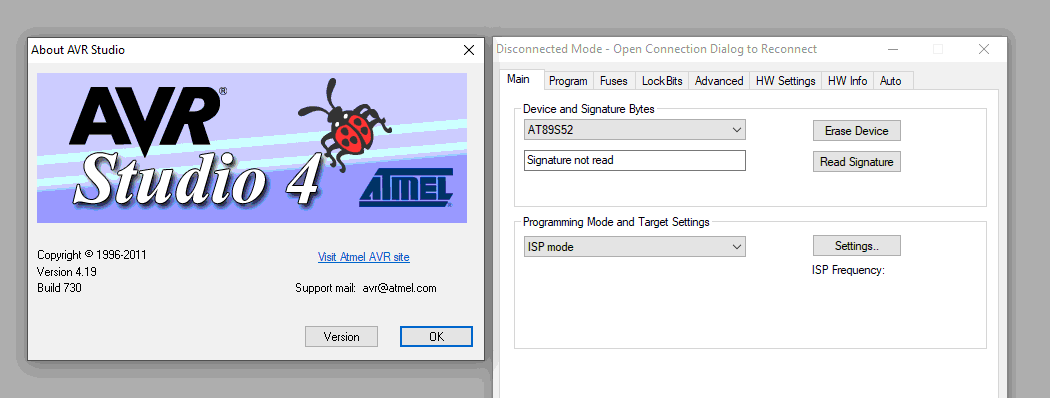
Task: Click the Signature not read field
Action: (635, 160)
